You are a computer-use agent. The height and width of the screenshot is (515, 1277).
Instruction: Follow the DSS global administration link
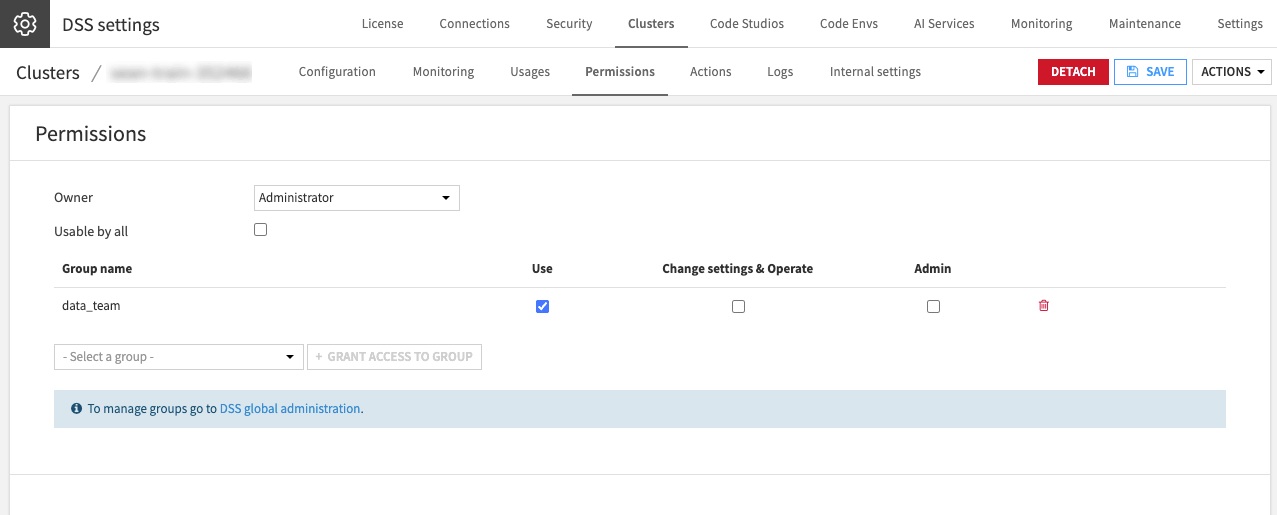click(289, 409)
